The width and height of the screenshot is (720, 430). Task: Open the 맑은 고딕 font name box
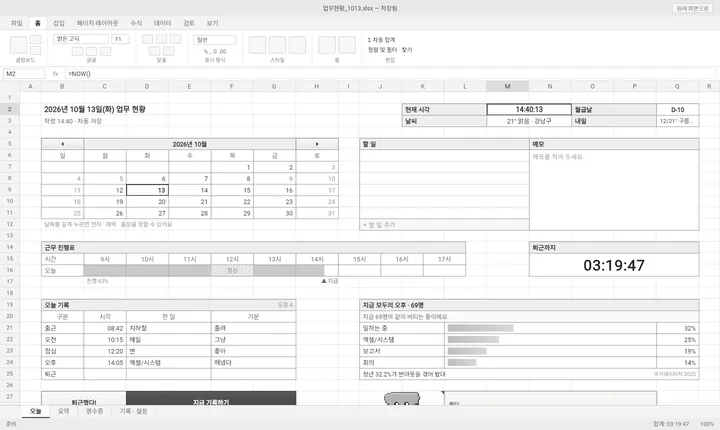tap(81, 39)
